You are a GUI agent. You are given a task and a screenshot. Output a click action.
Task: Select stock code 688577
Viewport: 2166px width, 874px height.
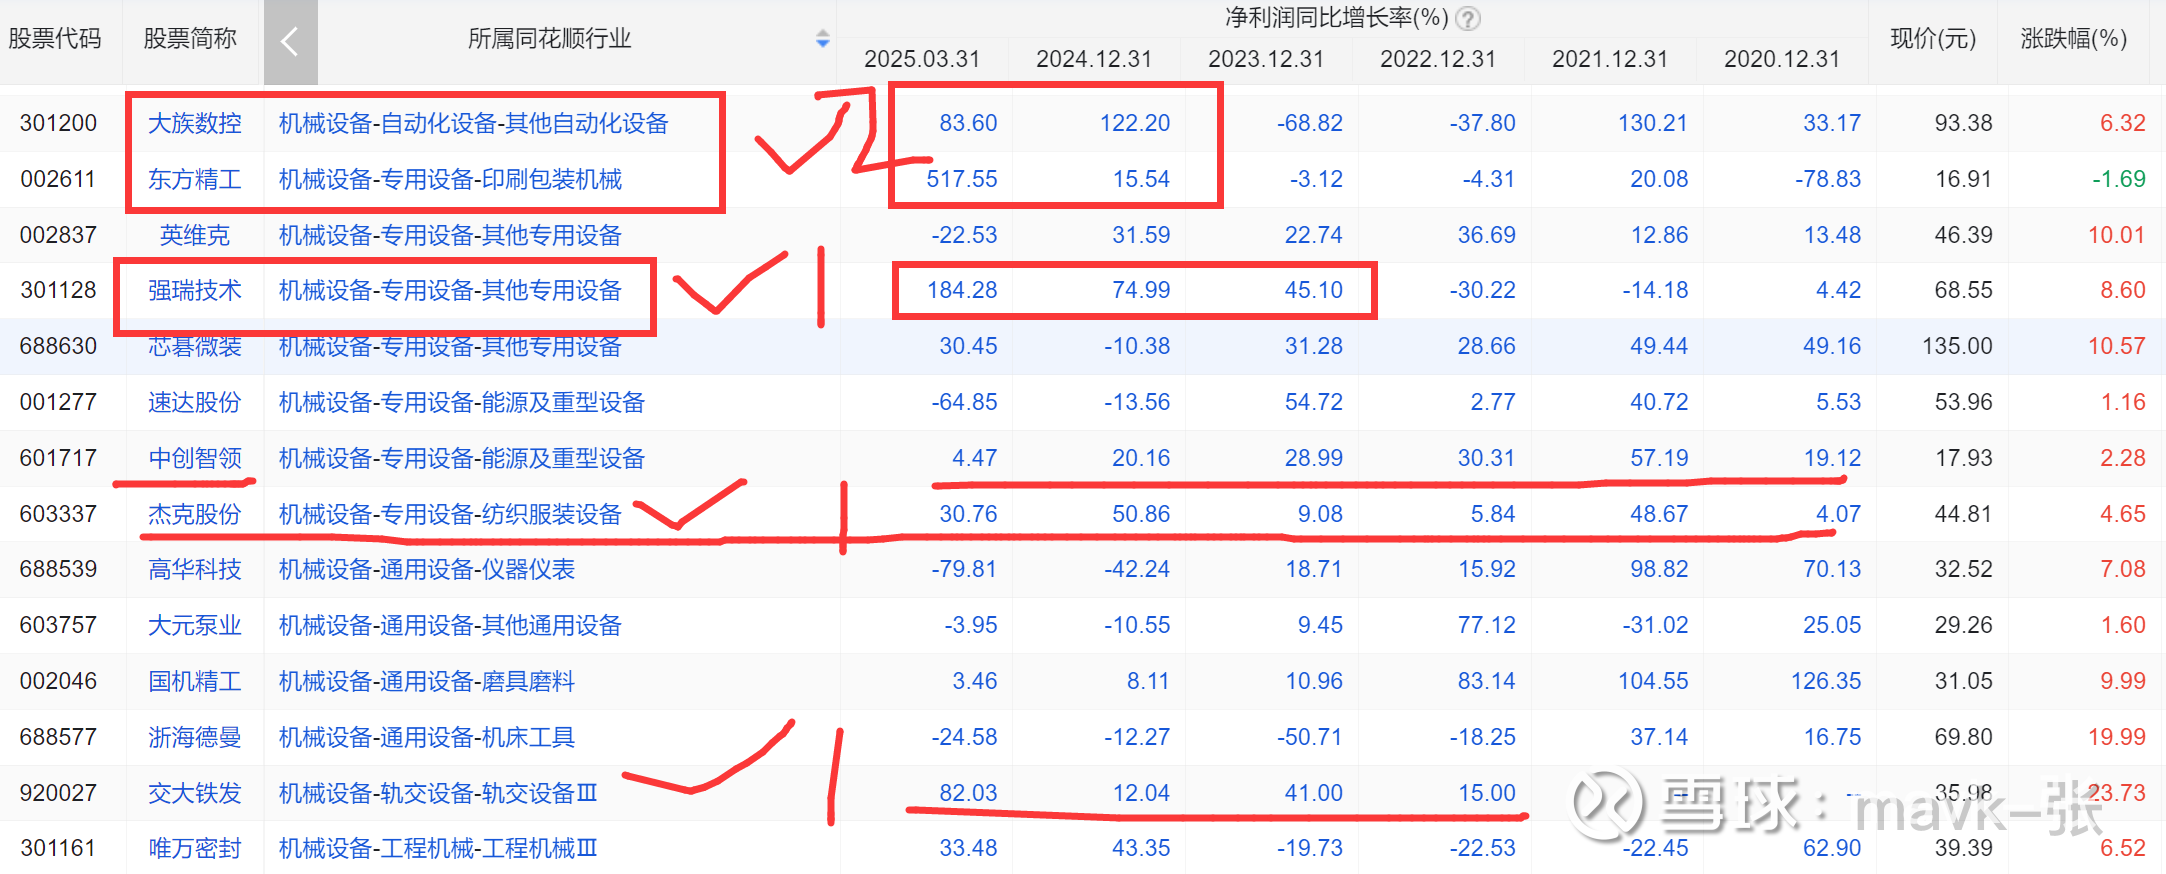(59, 737)
